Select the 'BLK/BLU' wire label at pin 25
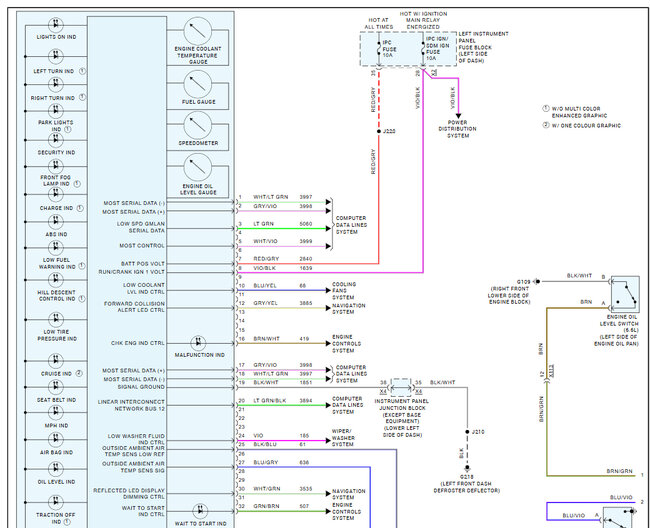Screen dimensions: 650x528 click(265, 444)
